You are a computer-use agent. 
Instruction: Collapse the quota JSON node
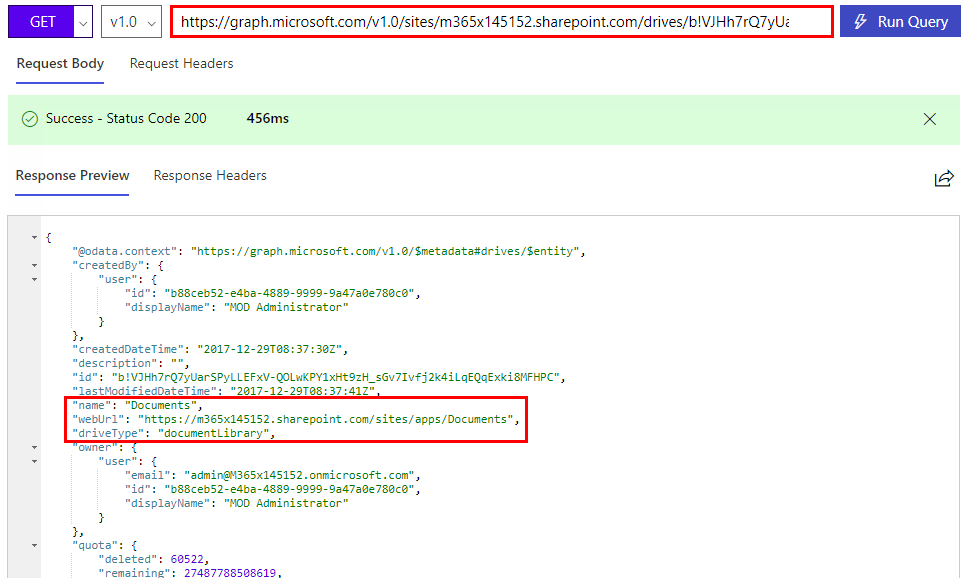34,545
